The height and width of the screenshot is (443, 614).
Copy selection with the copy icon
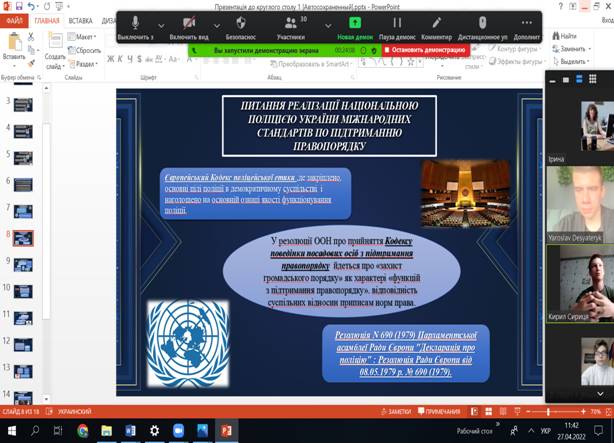(x=31, y=50)
